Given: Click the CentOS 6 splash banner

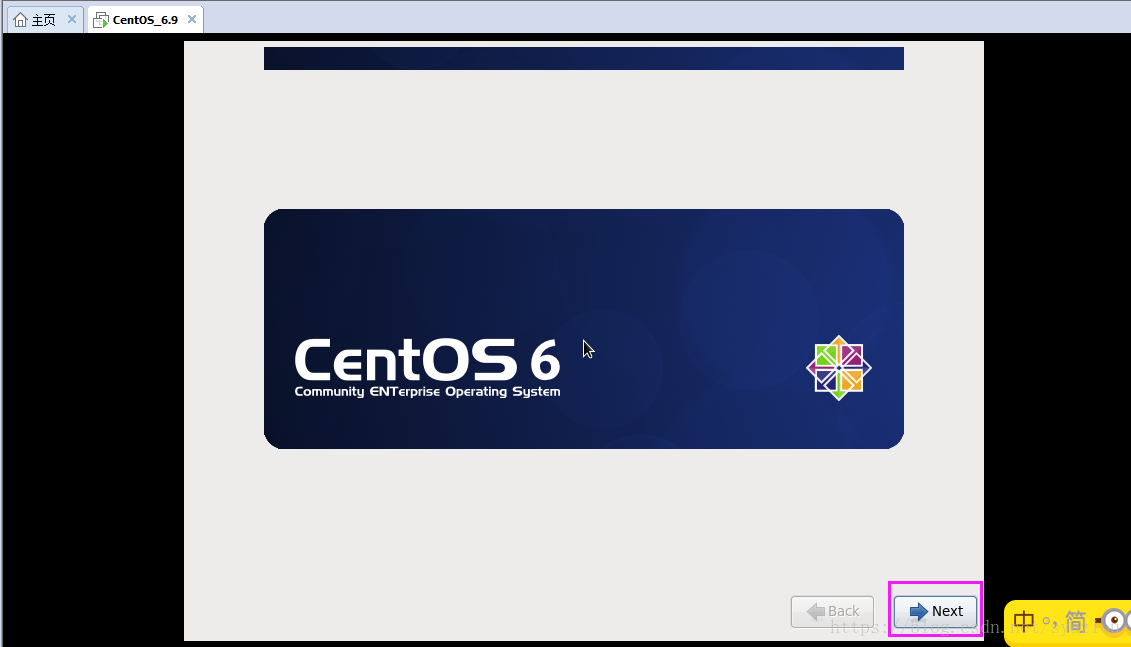Looking at the screenshot, I should click(x=584, y=329).
